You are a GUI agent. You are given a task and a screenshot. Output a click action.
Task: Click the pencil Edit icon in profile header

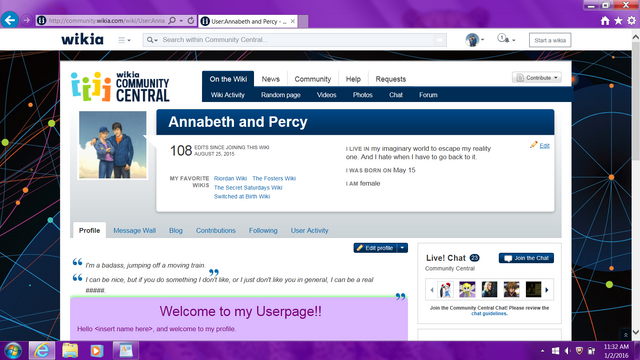click(533, 145)
